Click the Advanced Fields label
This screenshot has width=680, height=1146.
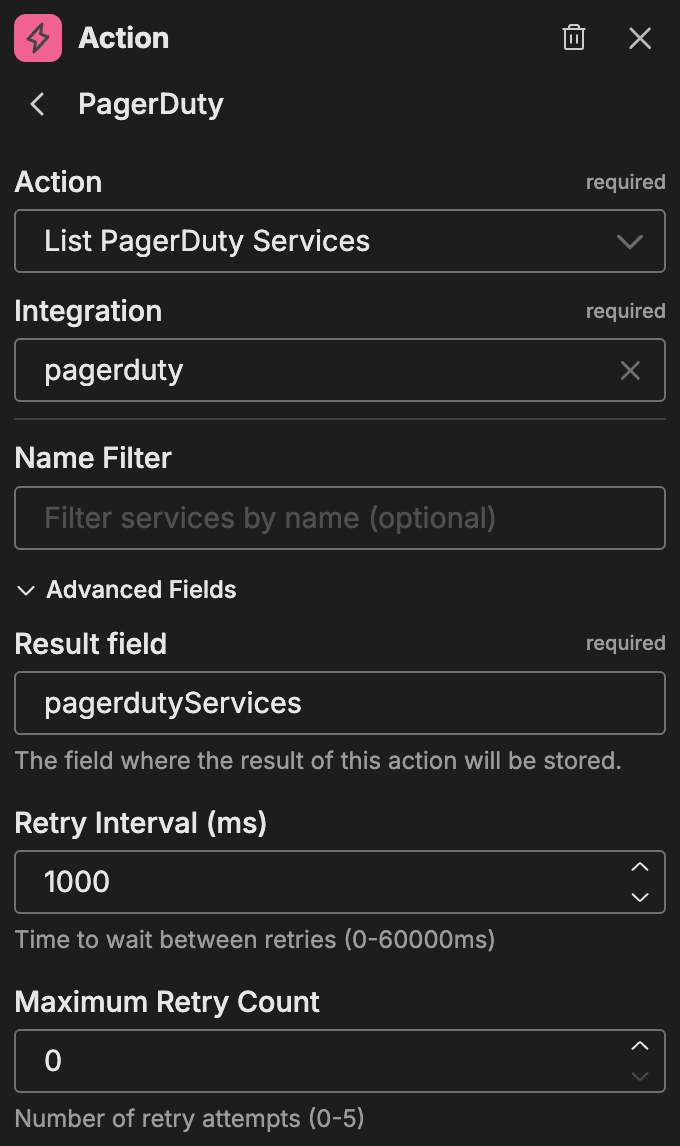(x=140, y=590)
